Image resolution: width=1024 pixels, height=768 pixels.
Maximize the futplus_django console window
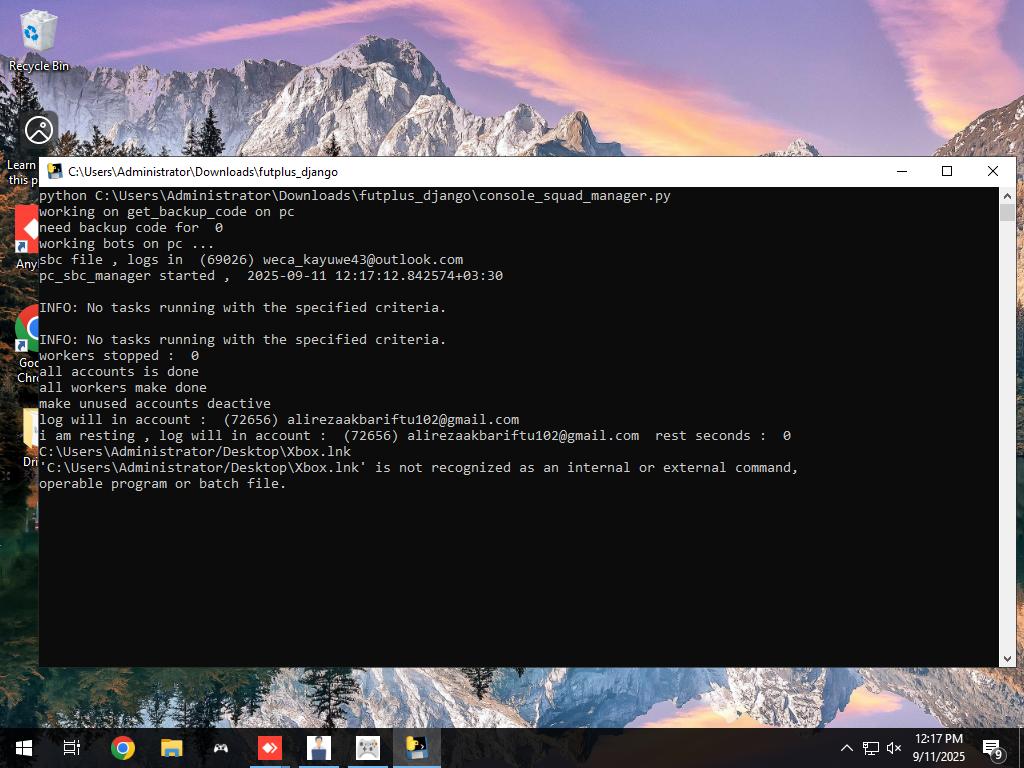[947, 171]
